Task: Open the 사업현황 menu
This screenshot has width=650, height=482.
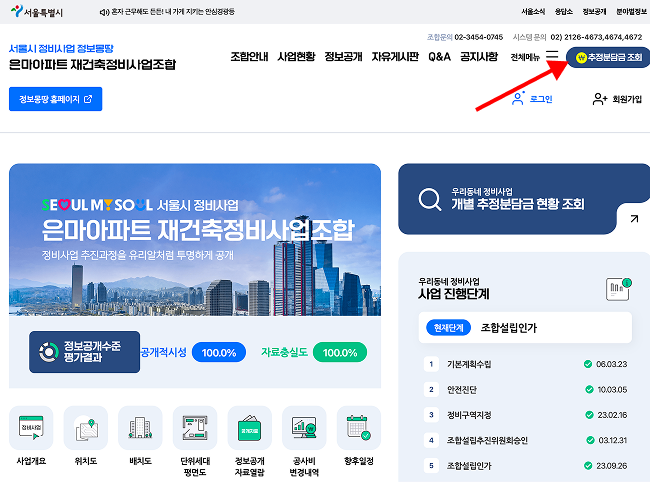Action: pos(296,56)
